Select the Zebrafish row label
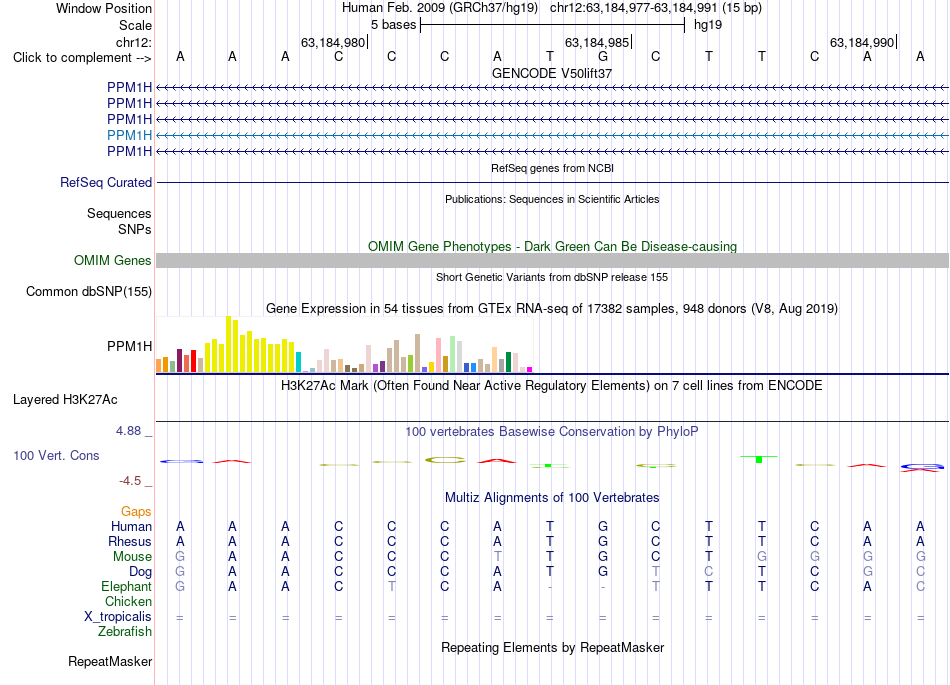 tap(124, 632)
